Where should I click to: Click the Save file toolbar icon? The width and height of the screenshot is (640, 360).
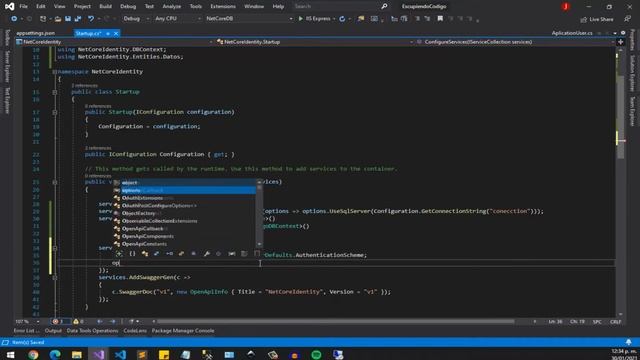point(68,19)
